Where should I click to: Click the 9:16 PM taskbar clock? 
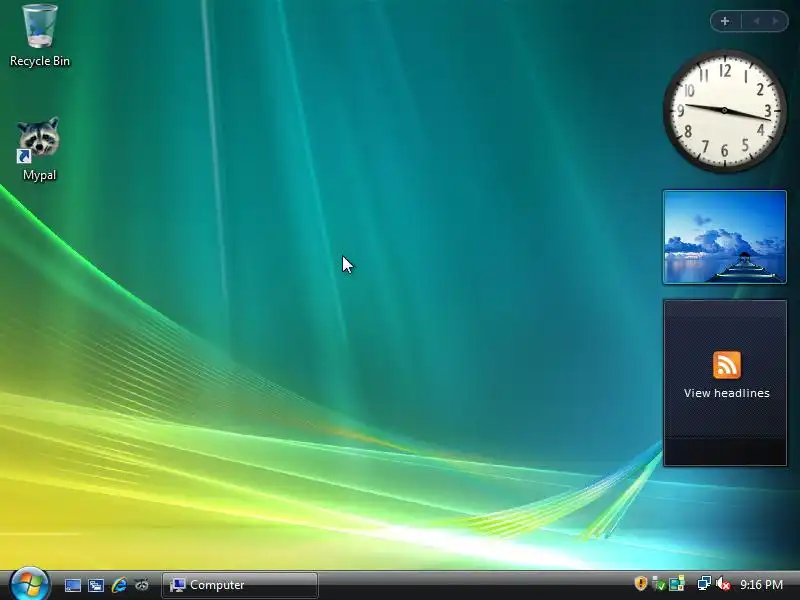761,585
